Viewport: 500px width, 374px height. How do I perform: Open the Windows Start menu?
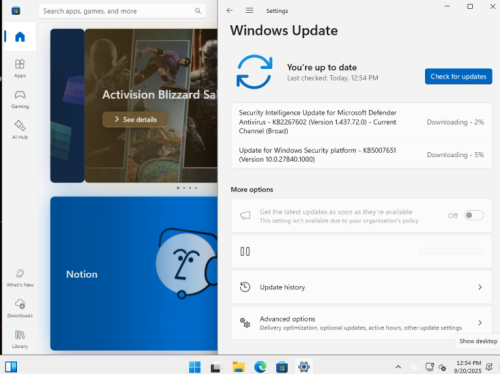pyautogui.click(x=195, y=367)
